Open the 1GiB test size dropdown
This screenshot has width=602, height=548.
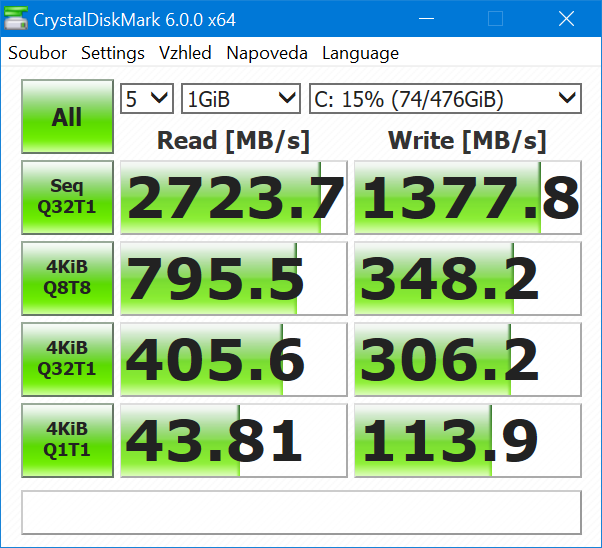(241, 98)
